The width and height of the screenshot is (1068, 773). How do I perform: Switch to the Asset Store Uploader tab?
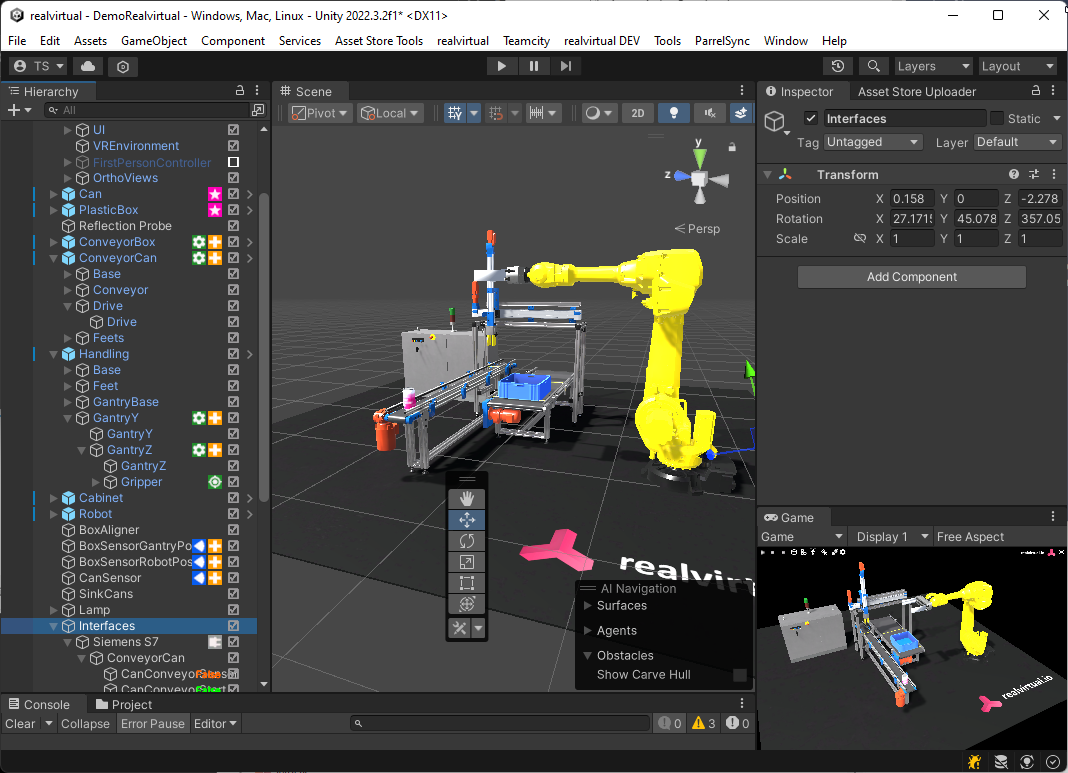(x=916, y=91)
